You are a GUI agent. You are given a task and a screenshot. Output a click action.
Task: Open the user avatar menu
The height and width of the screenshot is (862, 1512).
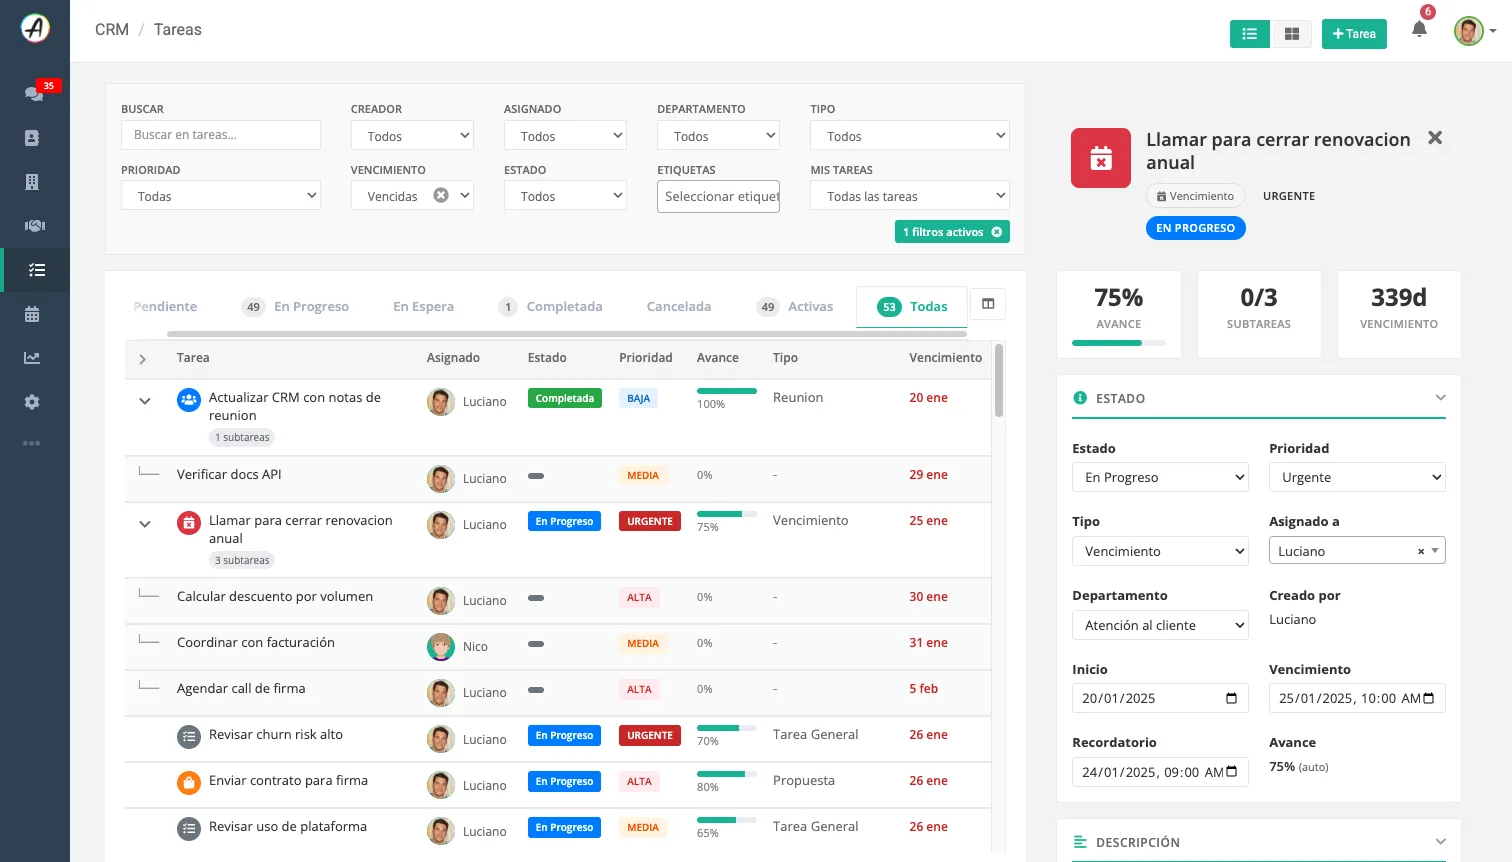[x=1475, y=31]
